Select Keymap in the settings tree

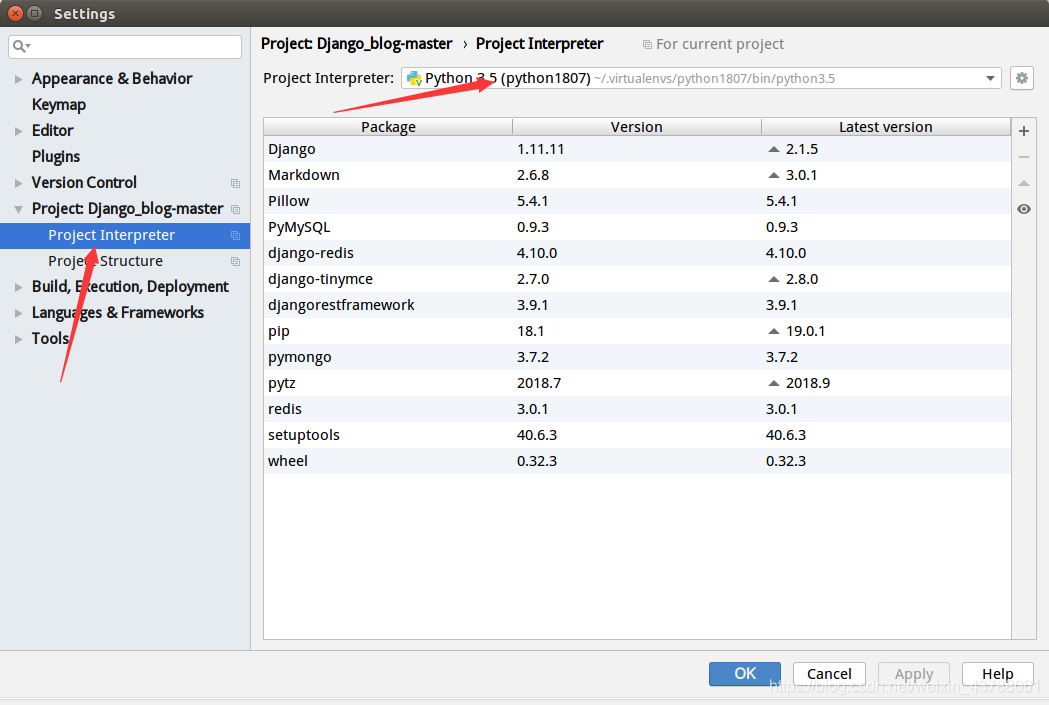click(x=59, y=105)
